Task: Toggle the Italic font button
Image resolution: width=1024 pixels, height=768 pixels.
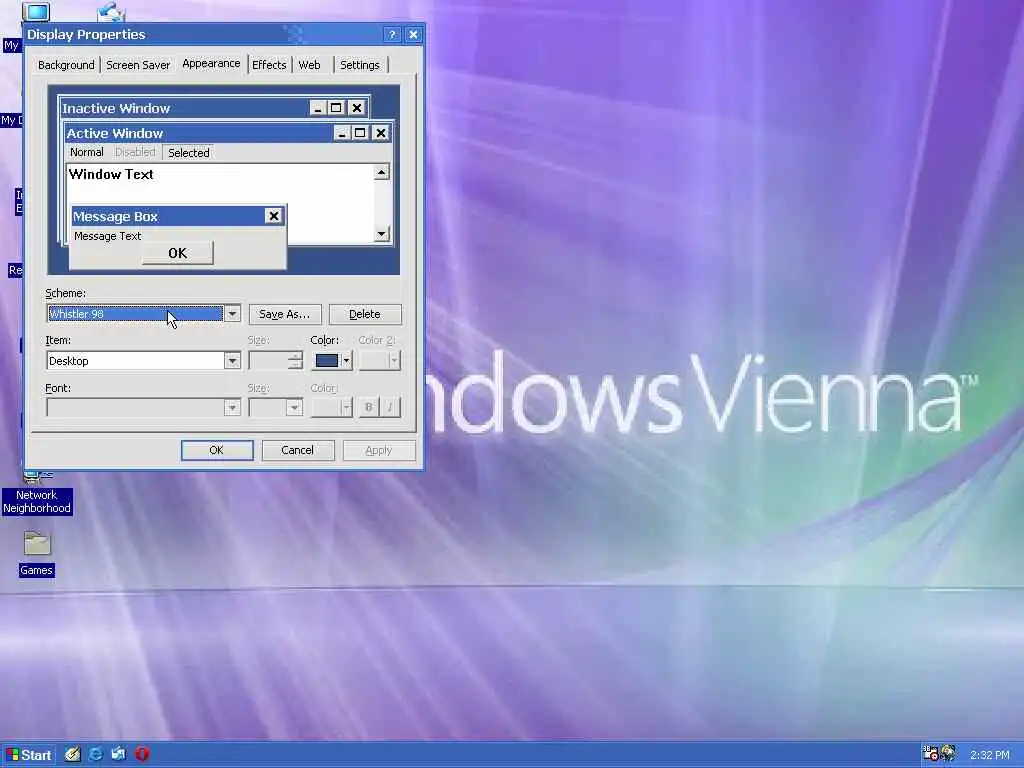Action: [390, 407]
